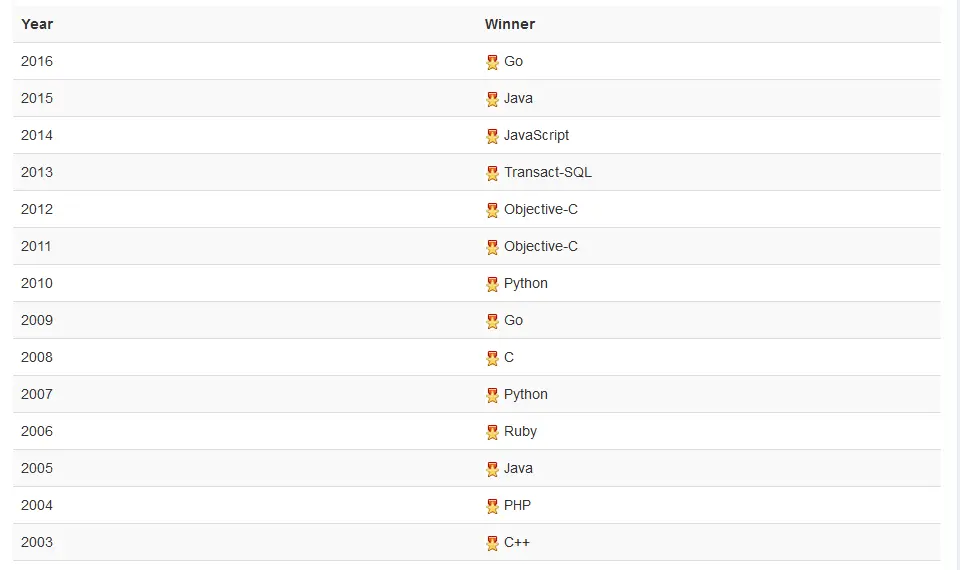Click the medal icon beside PHP
This screenshot has height=570, width=960.
492,506
